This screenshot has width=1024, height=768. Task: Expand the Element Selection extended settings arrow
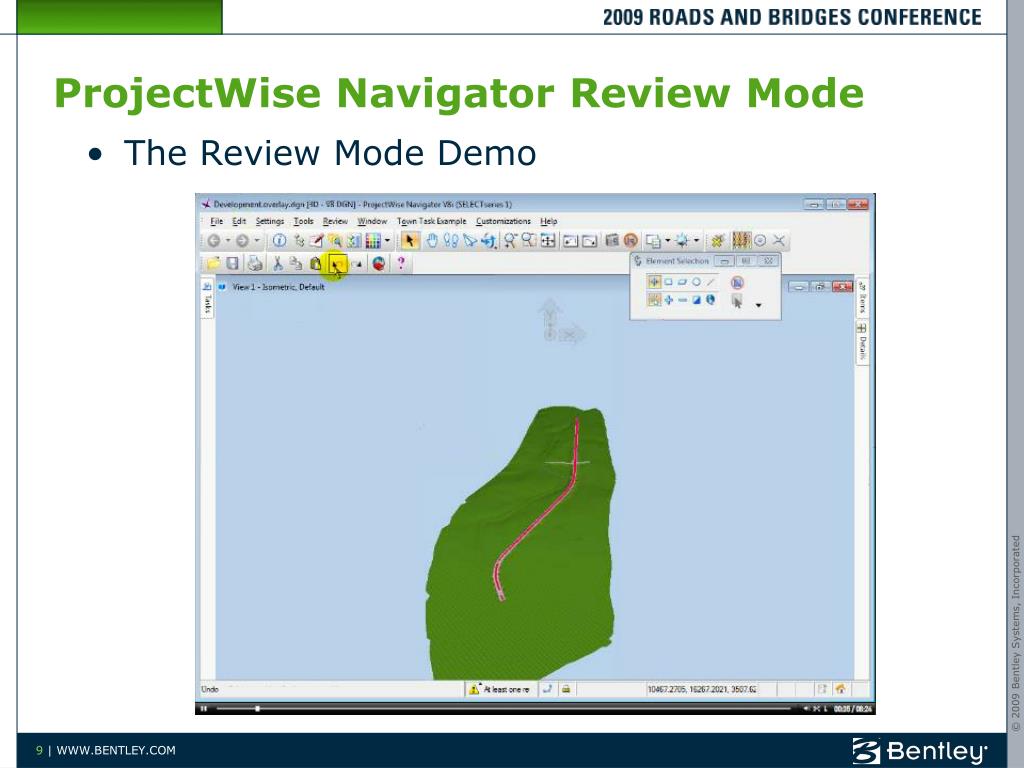pyautogui.click(x=758, y=305)
